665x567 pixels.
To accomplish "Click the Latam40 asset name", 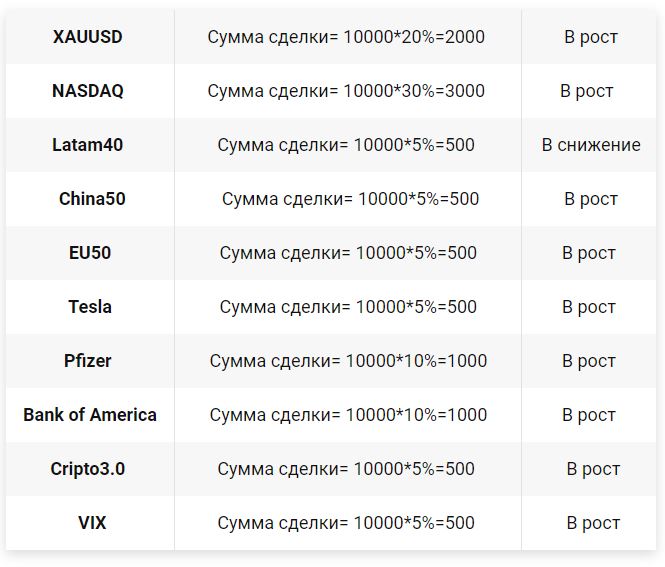I will point(88,145).
